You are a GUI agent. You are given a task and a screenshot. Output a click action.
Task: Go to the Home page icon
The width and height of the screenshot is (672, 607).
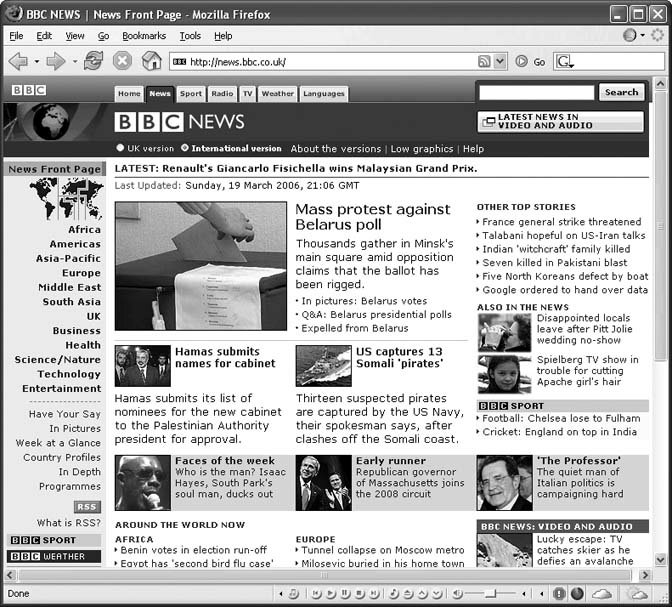[x=152, y=60]
